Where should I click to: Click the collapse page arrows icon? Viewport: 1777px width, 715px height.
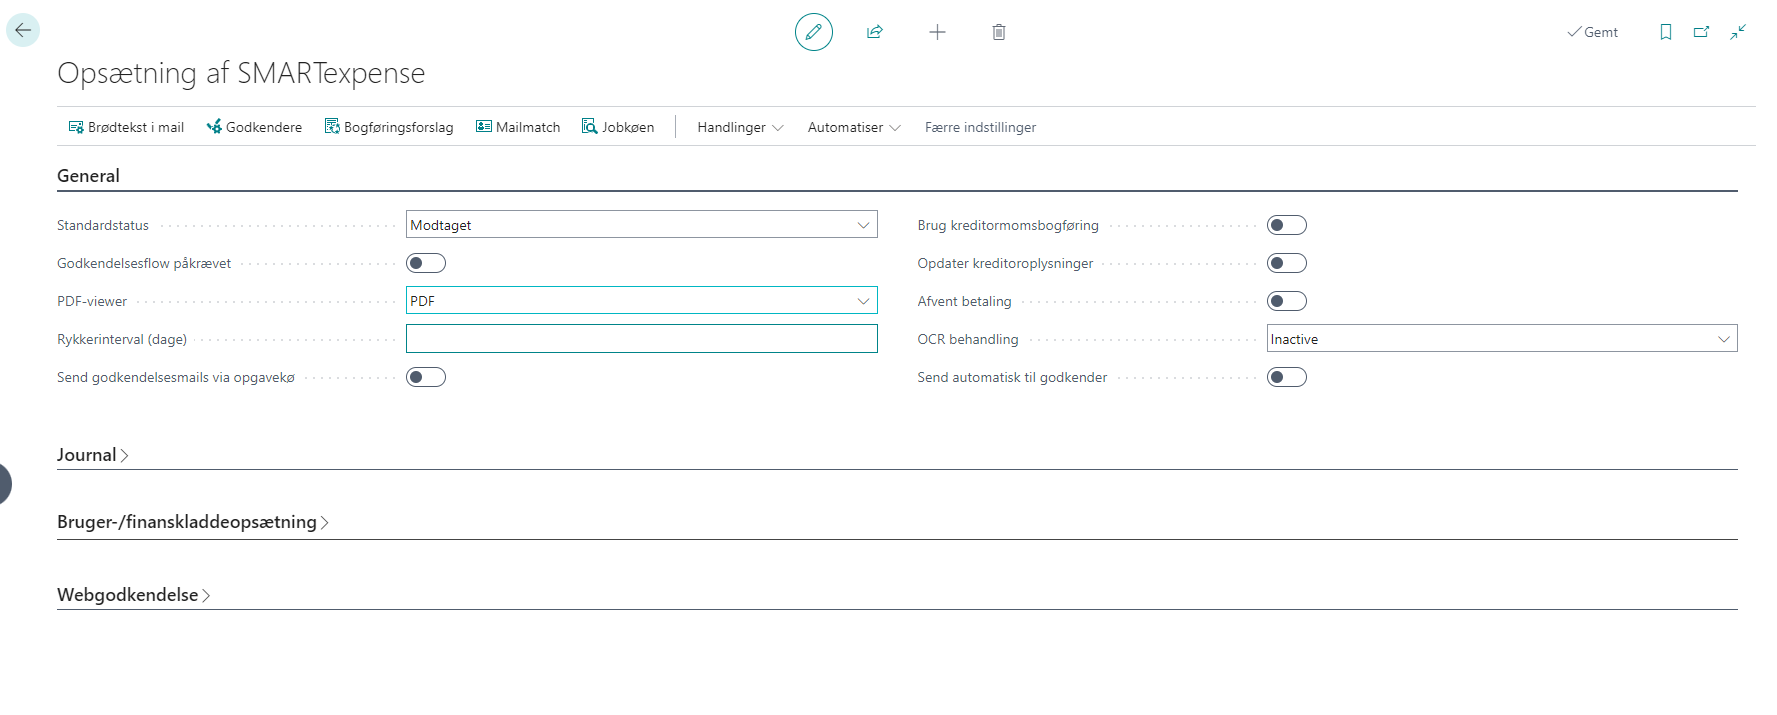pos(1739,32)
